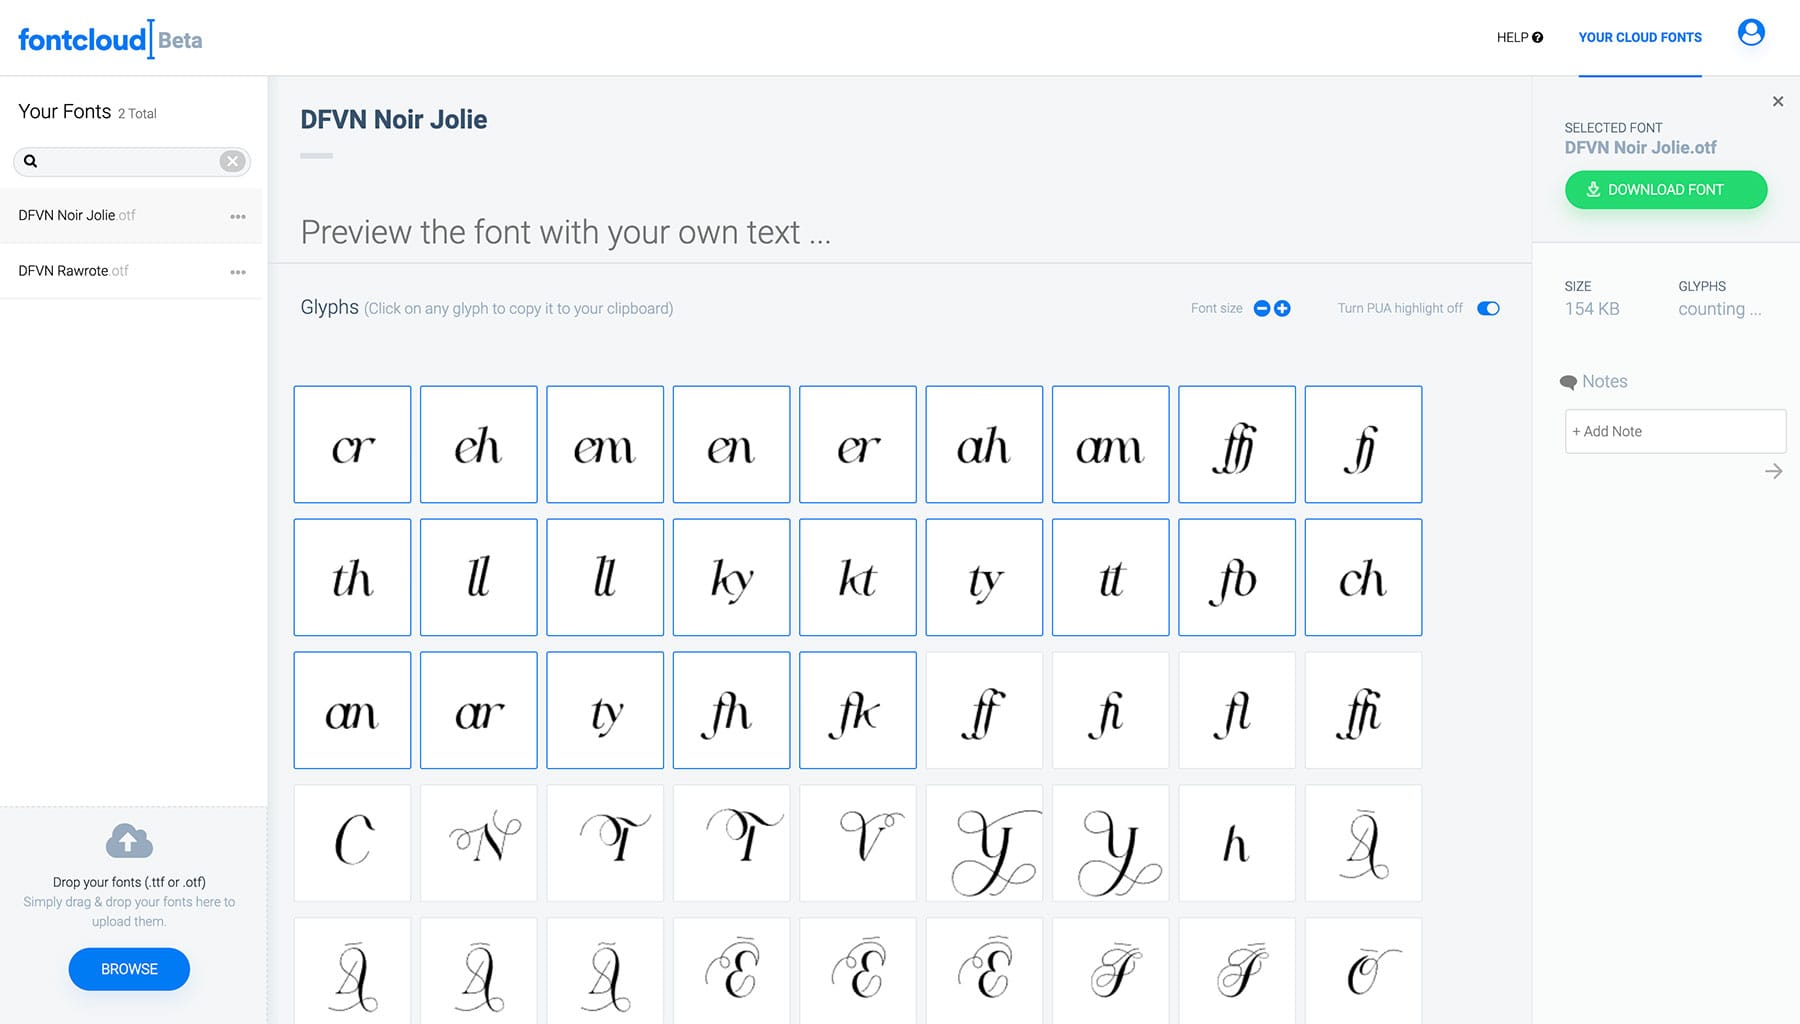Image resolution: width=1800 pixels, height=1024 pixels.
Task: Copy the 'ah' ligature glyph
Action: [984, 444]
